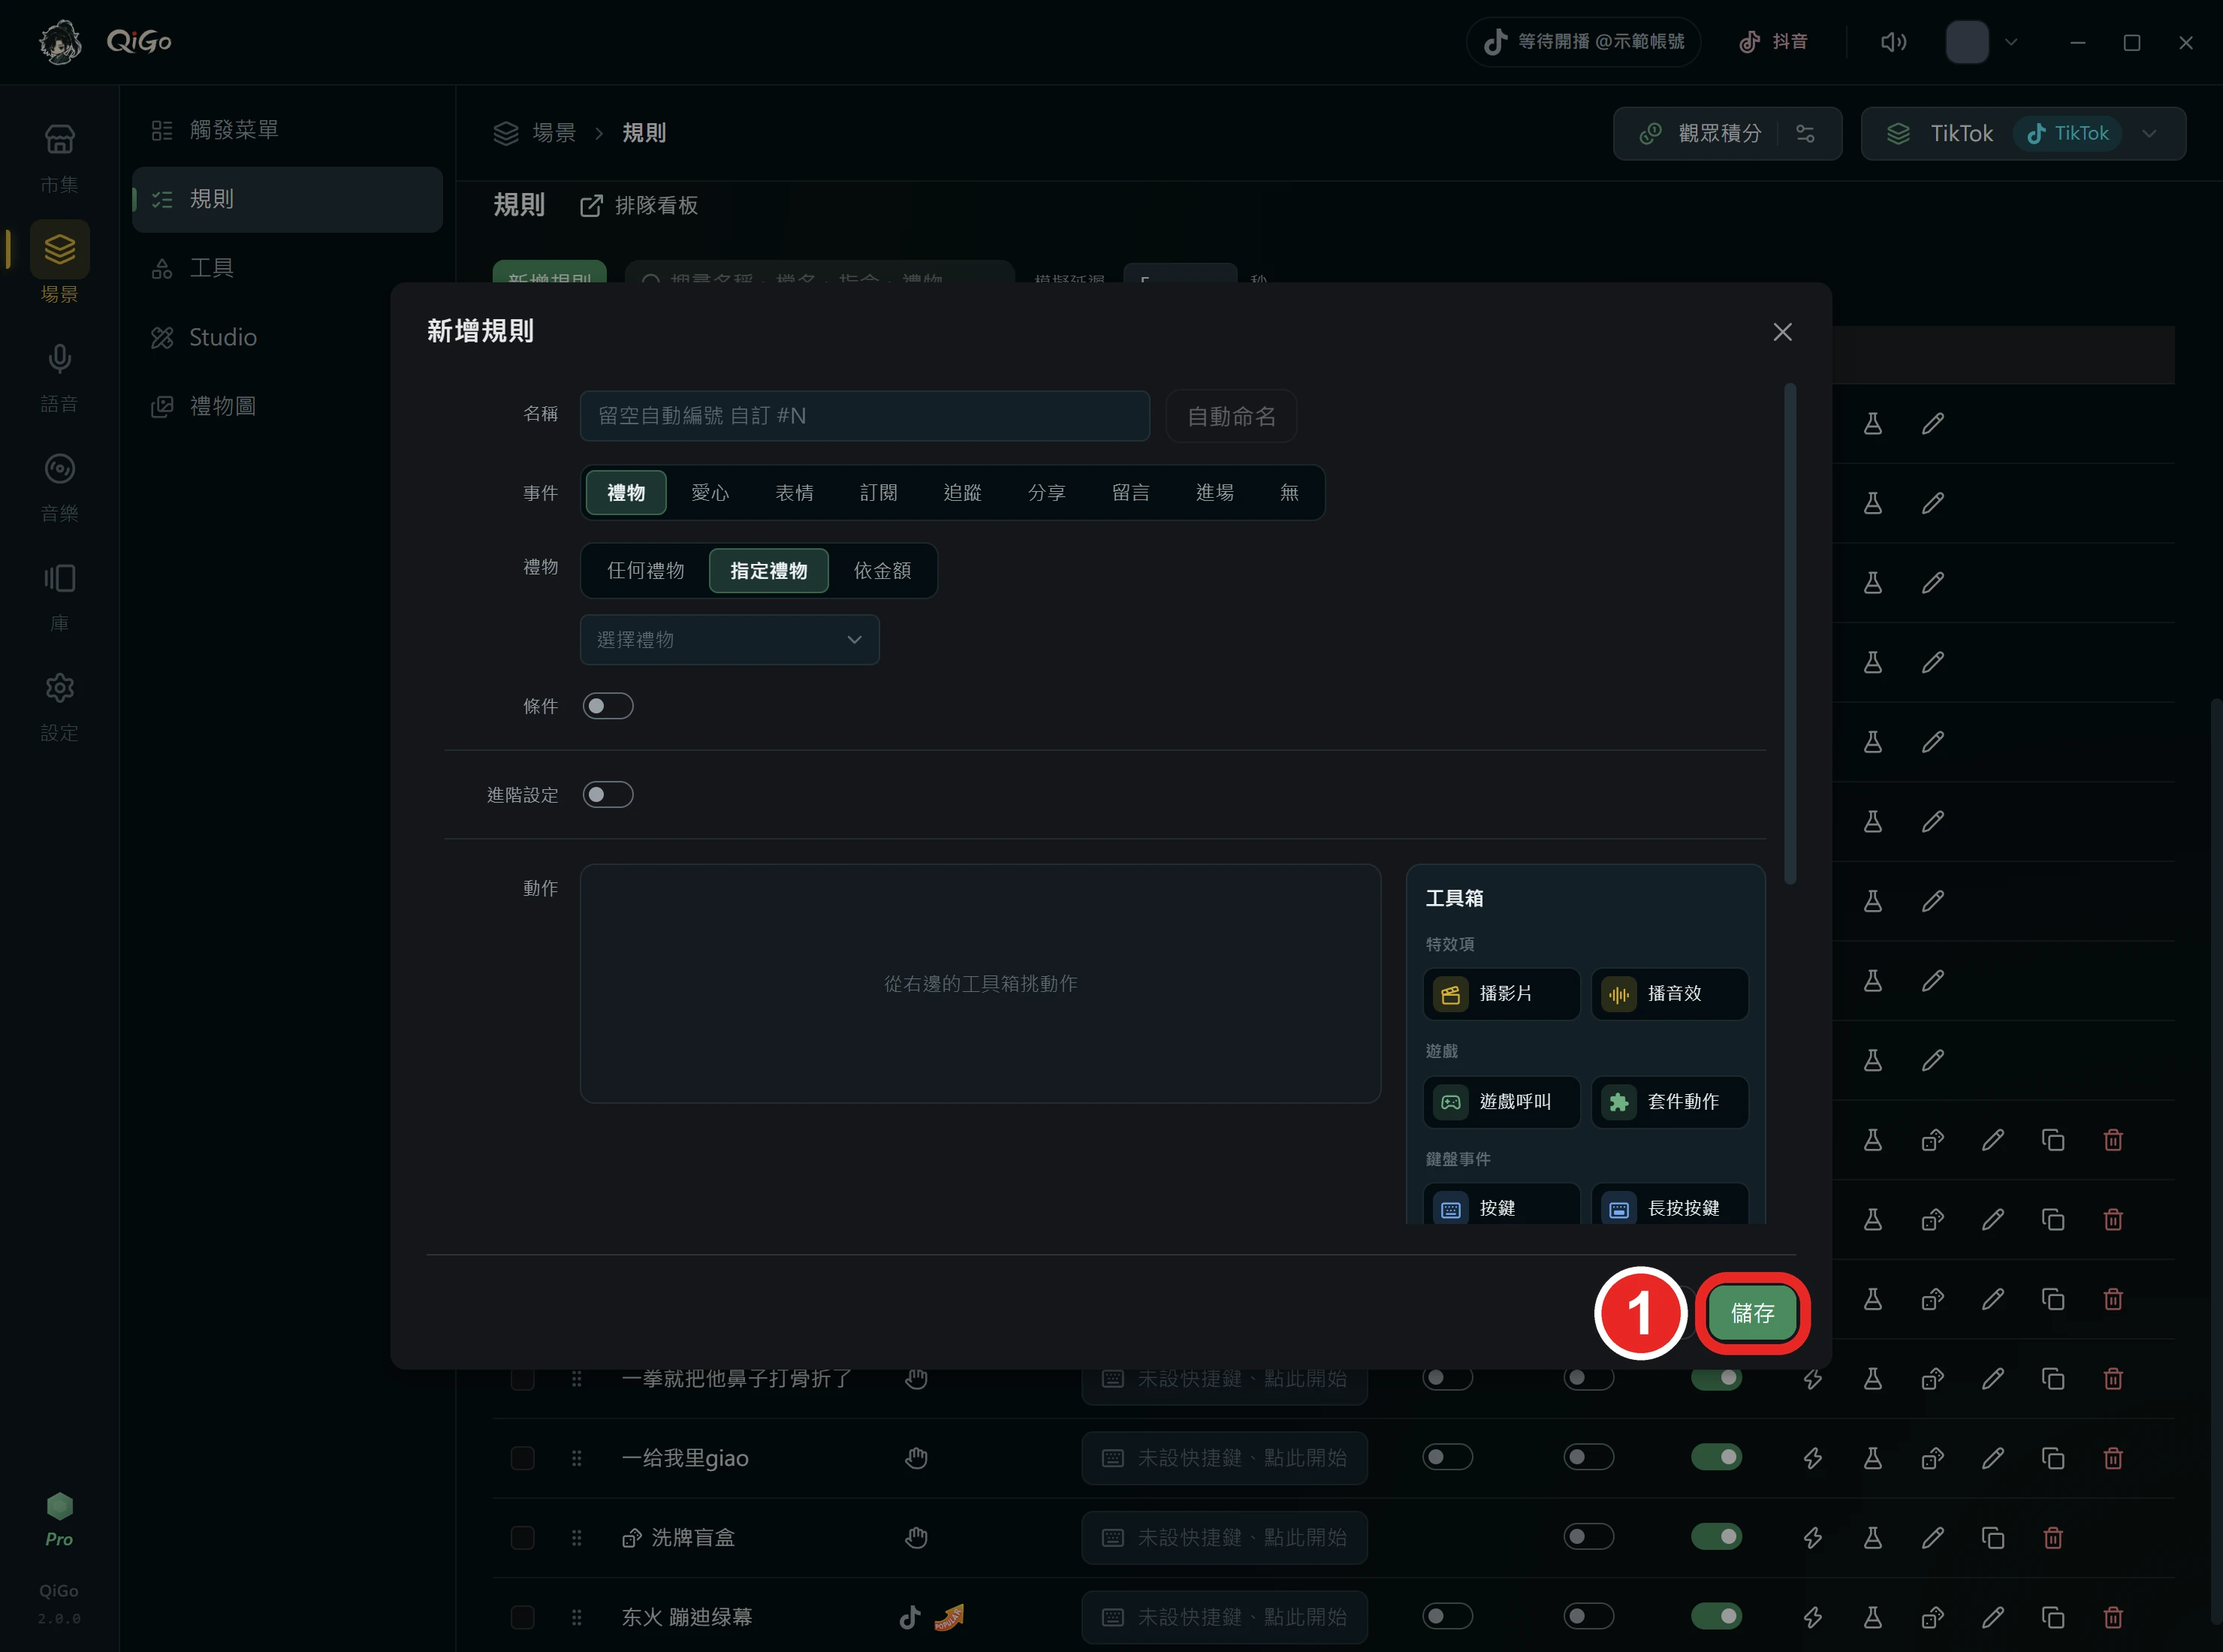The image size is (2223, 1652).
Task: Trigger the 一拳就把他鼻子打骨折了 rule lightning icon
Action: pos(1812,1379)
